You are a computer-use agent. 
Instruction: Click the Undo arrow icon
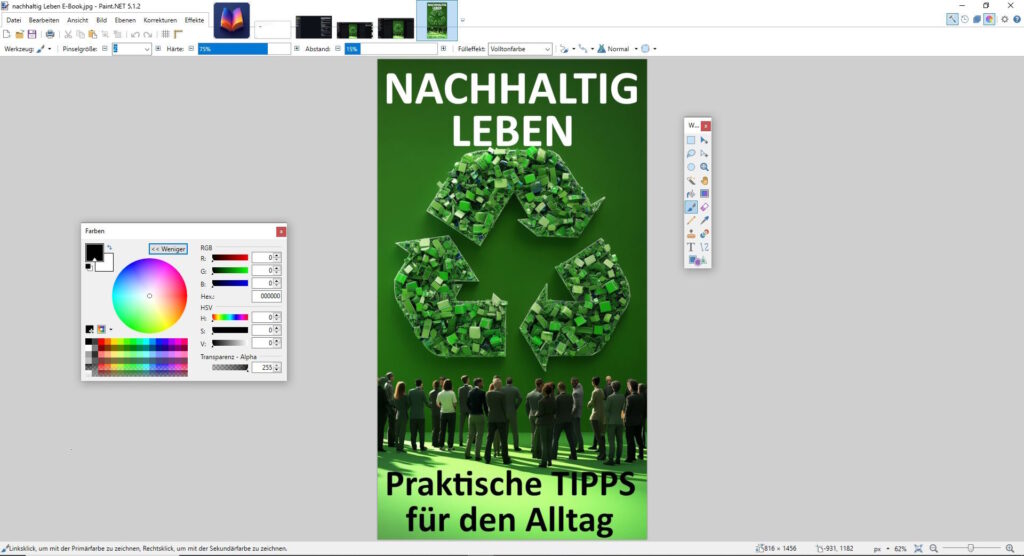click(x=135, y=34)
